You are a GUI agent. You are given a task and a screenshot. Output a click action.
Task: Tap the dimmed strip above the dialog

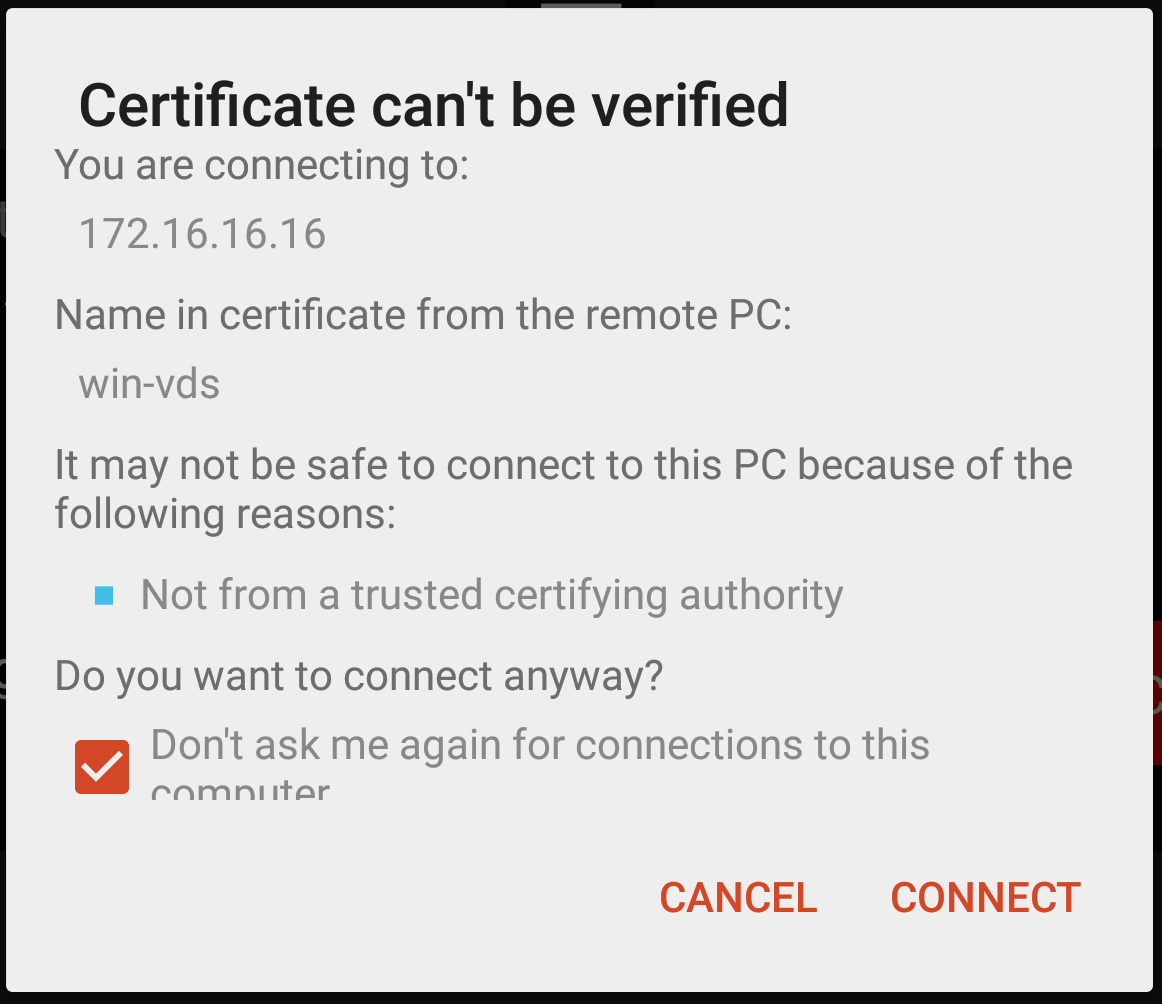click(x=300, y=4)
